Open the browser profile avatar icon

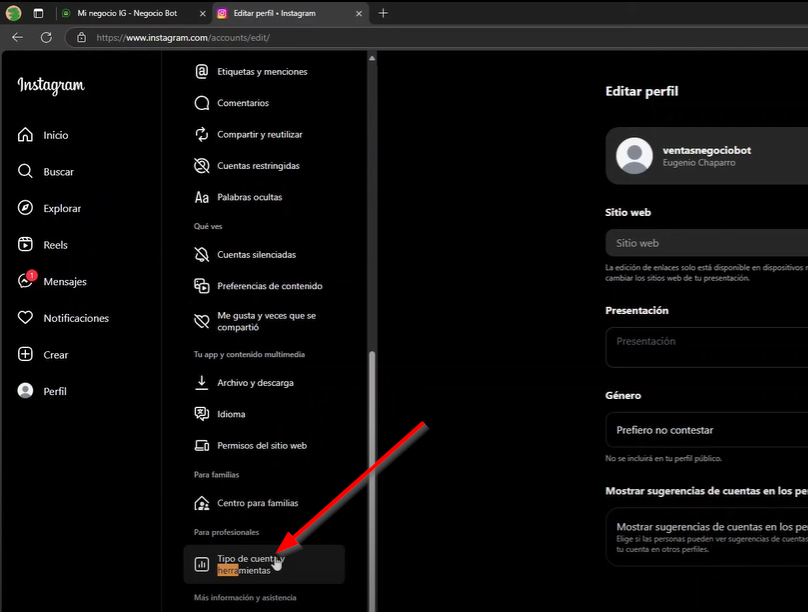(x=13, y=13)
